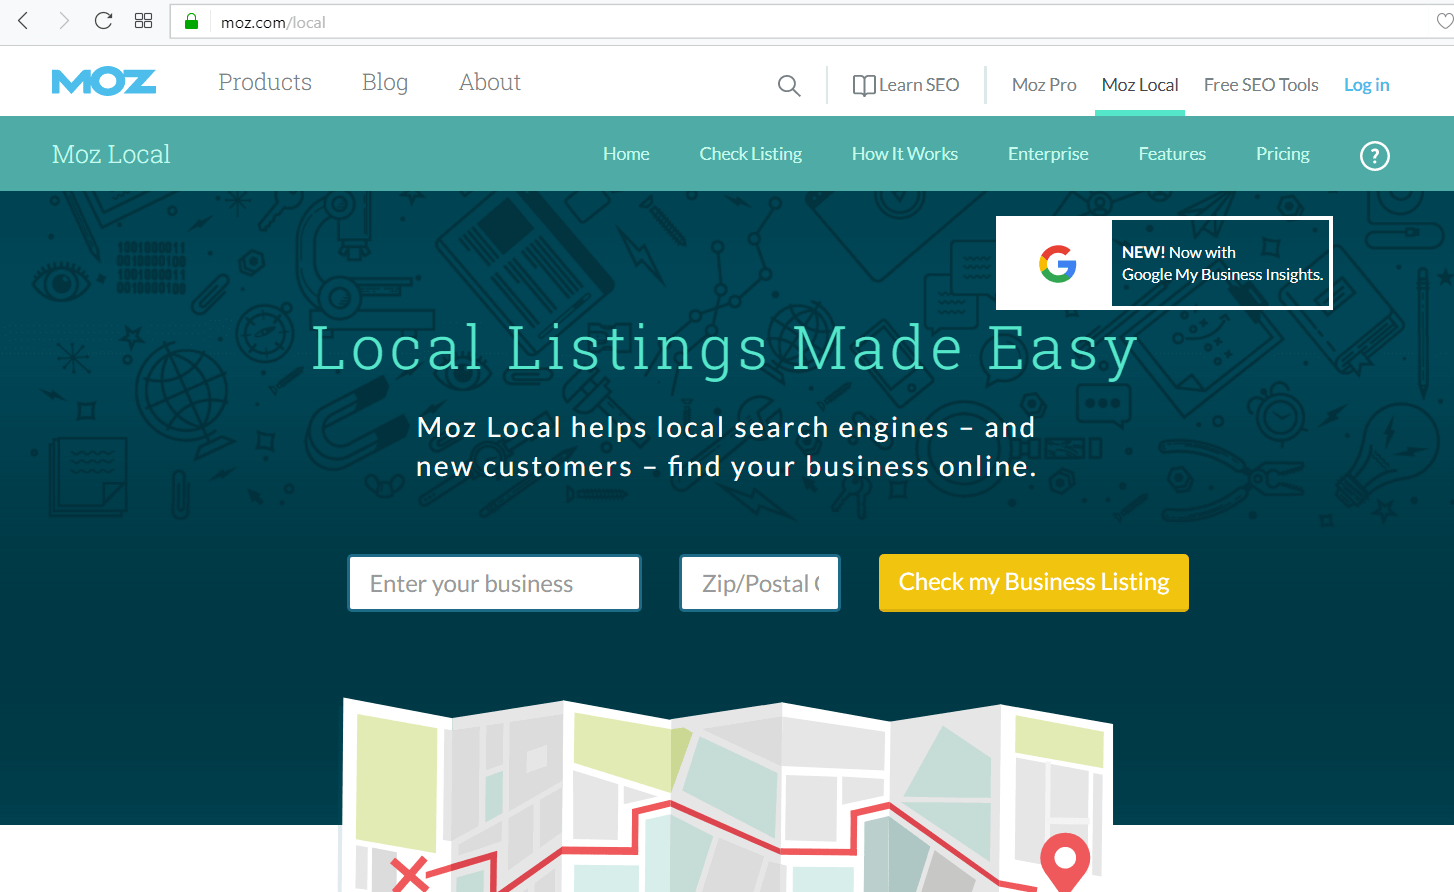Viewport: 1454px width, 892px height.
Task: Click the Google G logo
Action: pos(1057,264)
